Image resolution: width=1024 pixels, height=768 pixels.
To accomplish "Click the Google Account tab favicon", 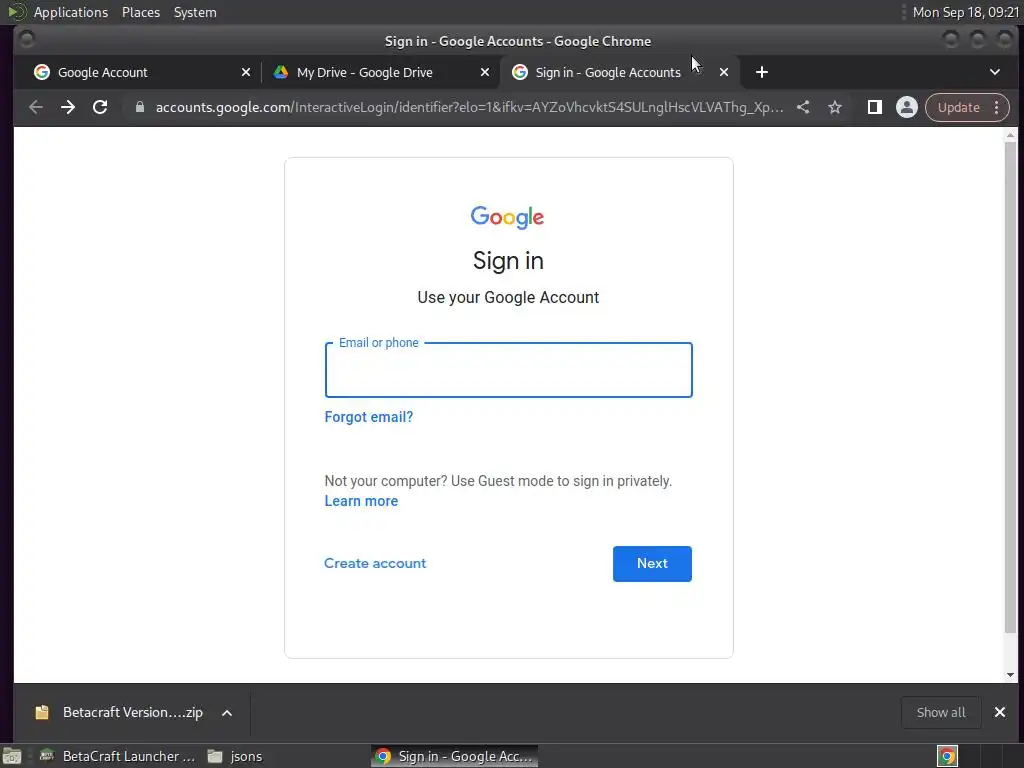I will [42, 72].
